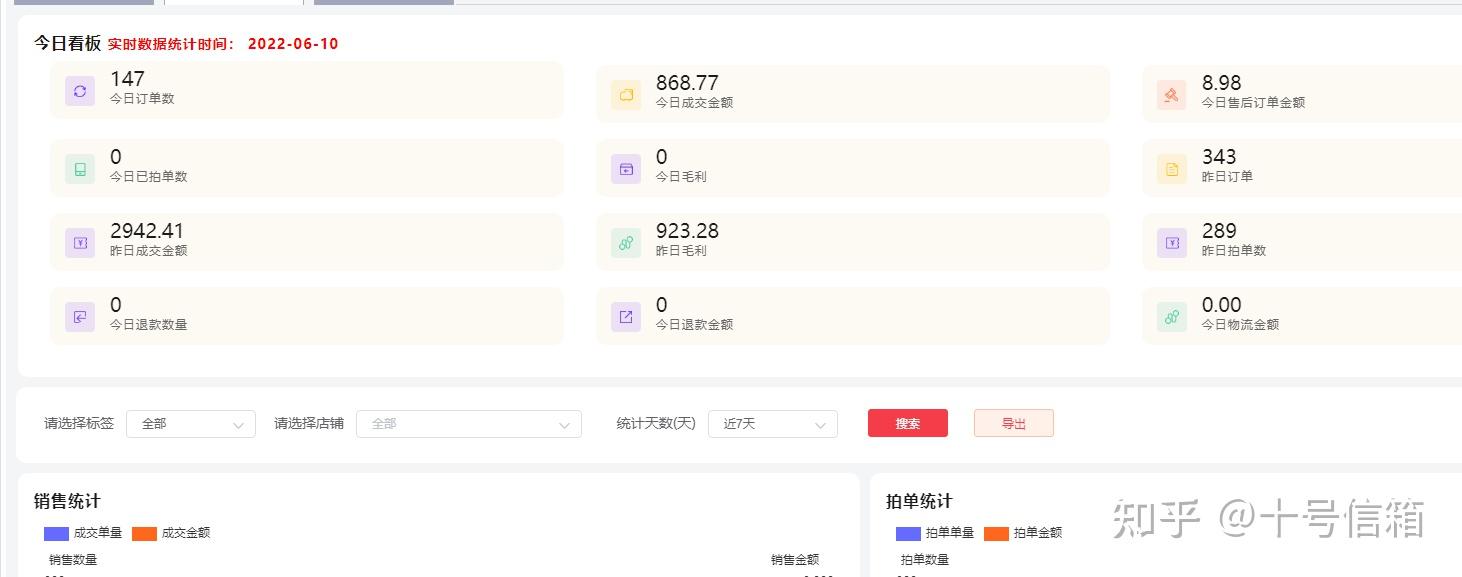
Task: Click the 289 昨日拍单数 value
Action: pos(1219,231)
